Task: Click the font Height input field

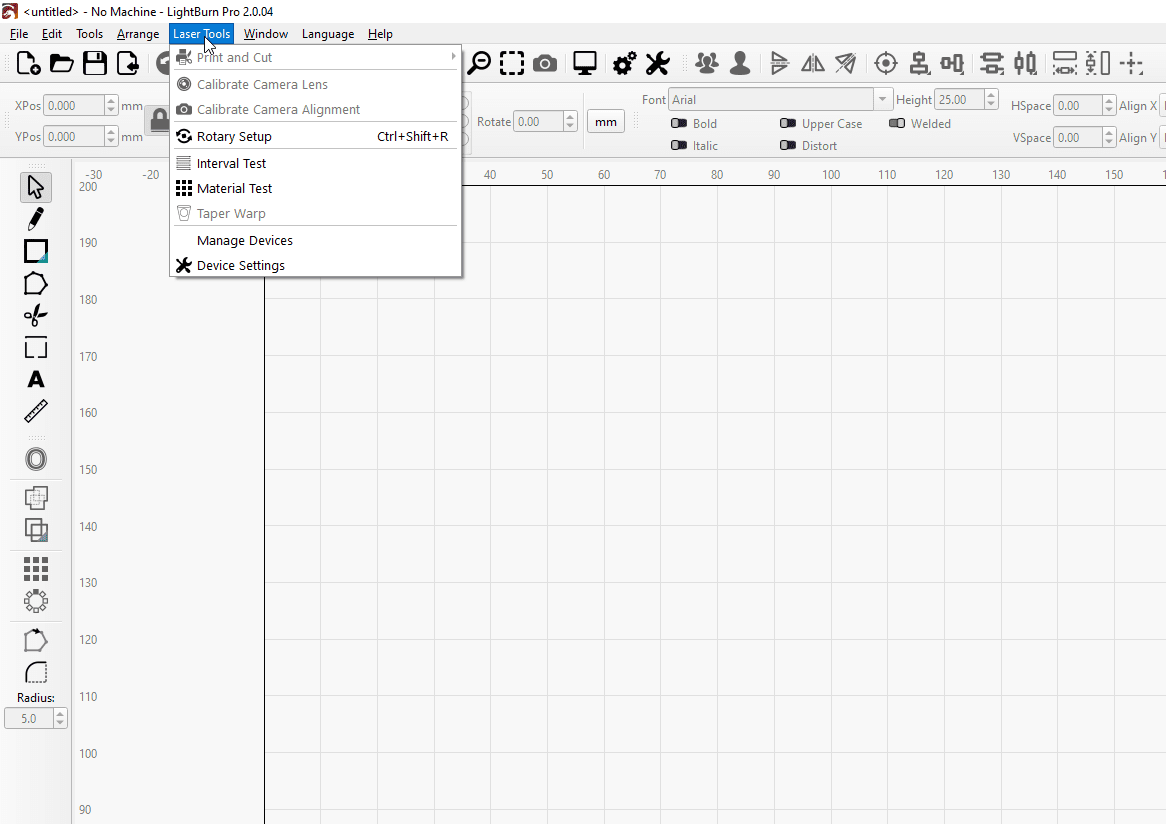Action: [959, 100]
